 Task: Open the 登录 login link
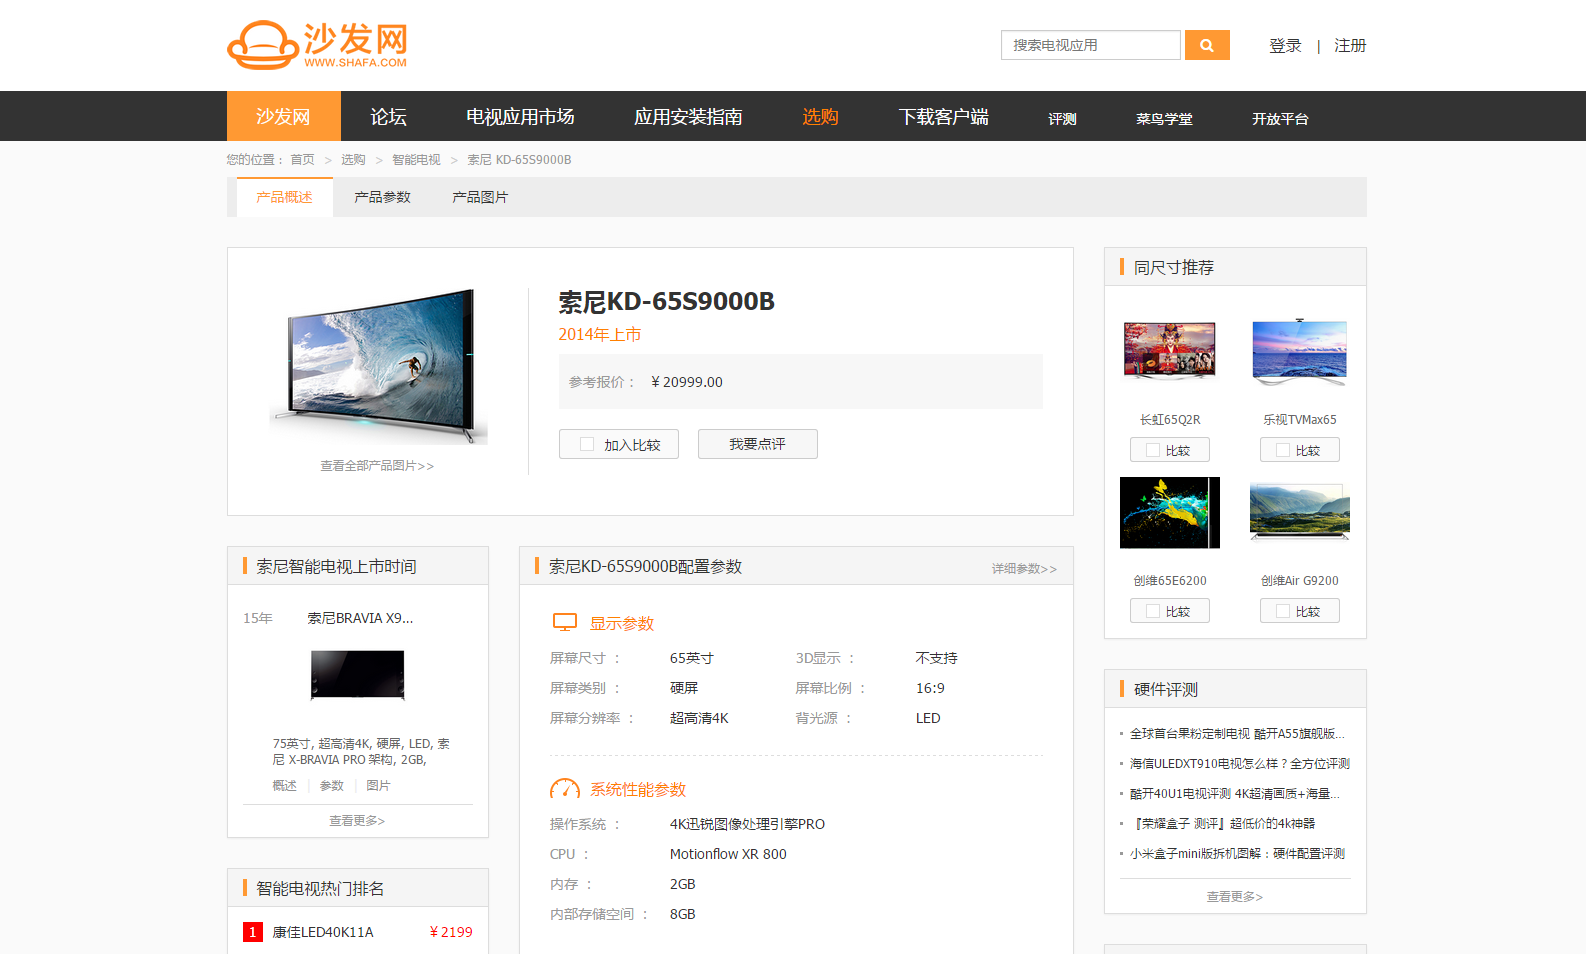pyautogui.click(x=1285, y=46)
